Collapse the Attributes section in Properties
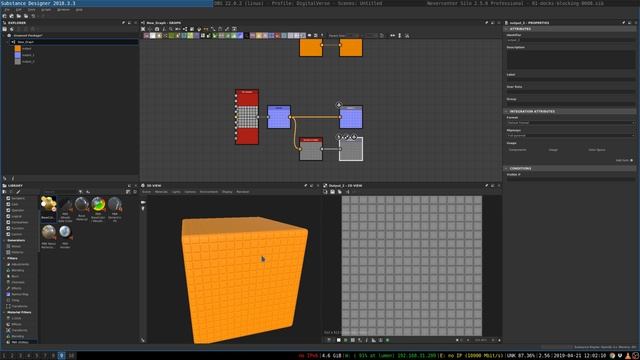640x360 pixels. point(506,29)
